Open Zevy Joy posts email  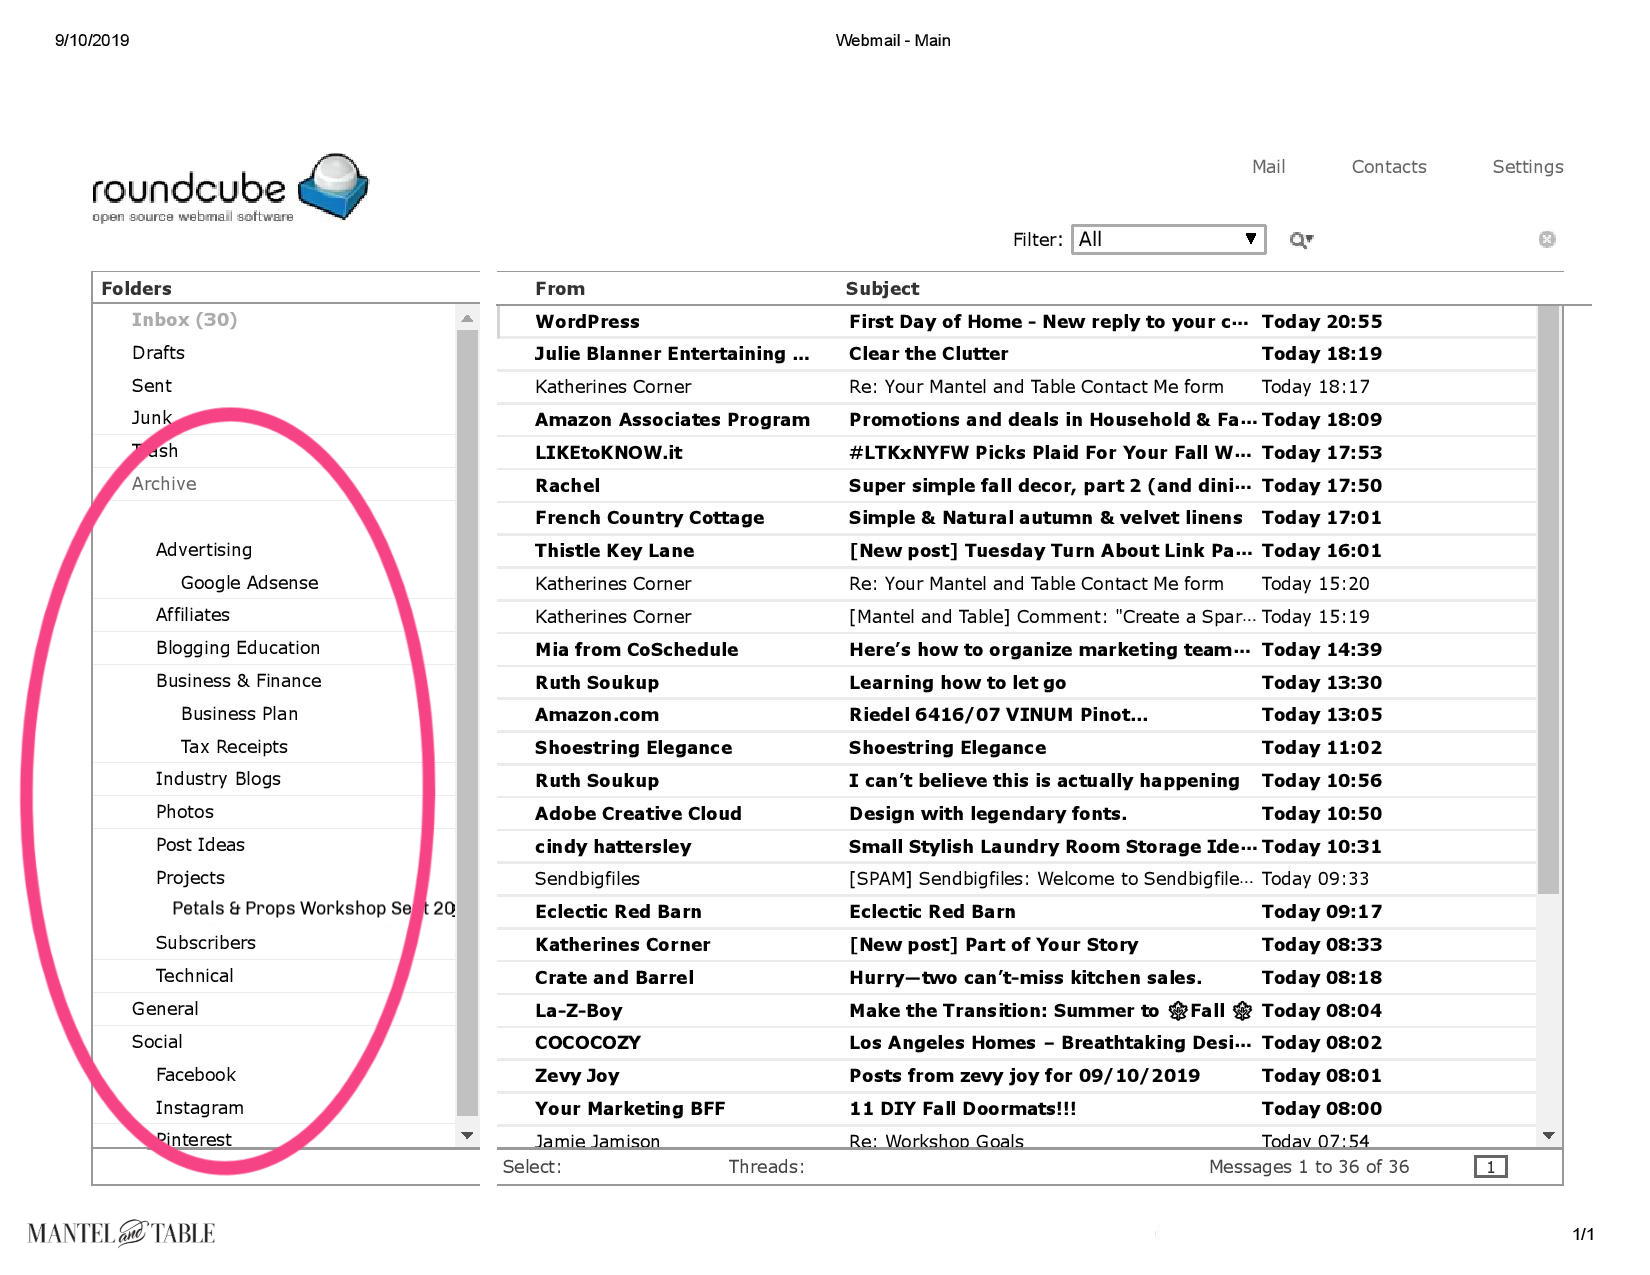coord(1016,1076)
